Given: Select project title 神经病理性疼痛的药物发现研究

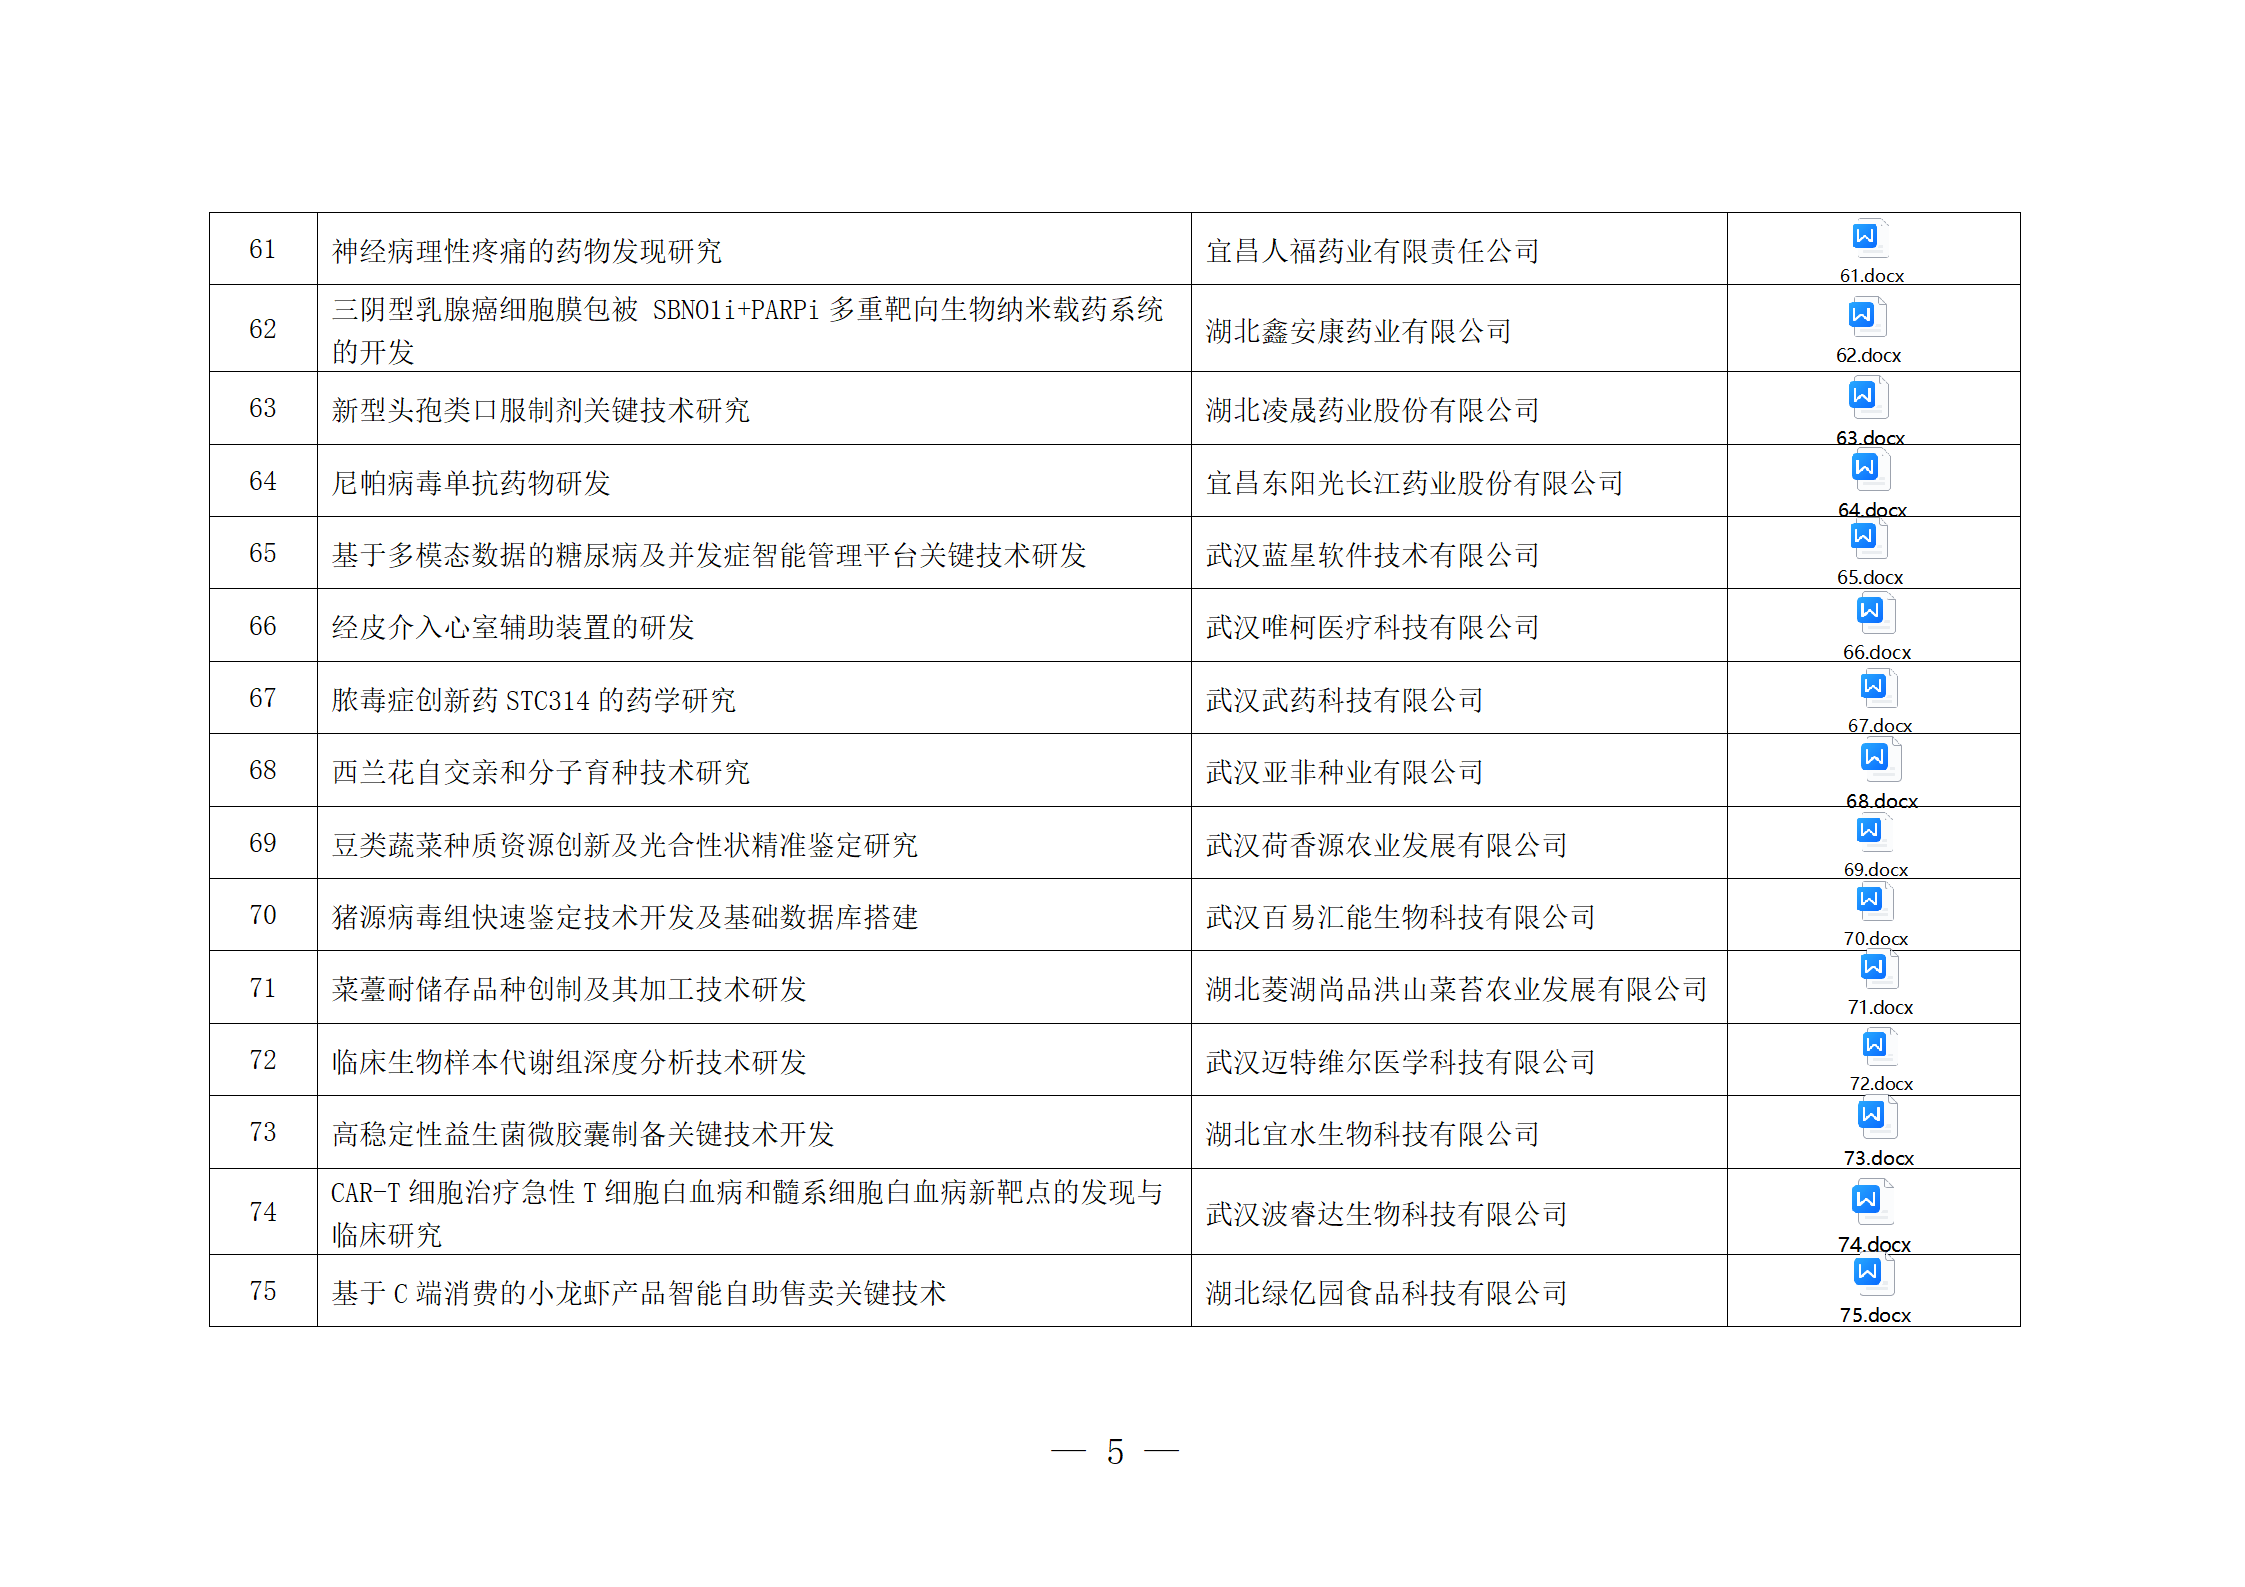Looking at the screenshot, I should [526, 251].
